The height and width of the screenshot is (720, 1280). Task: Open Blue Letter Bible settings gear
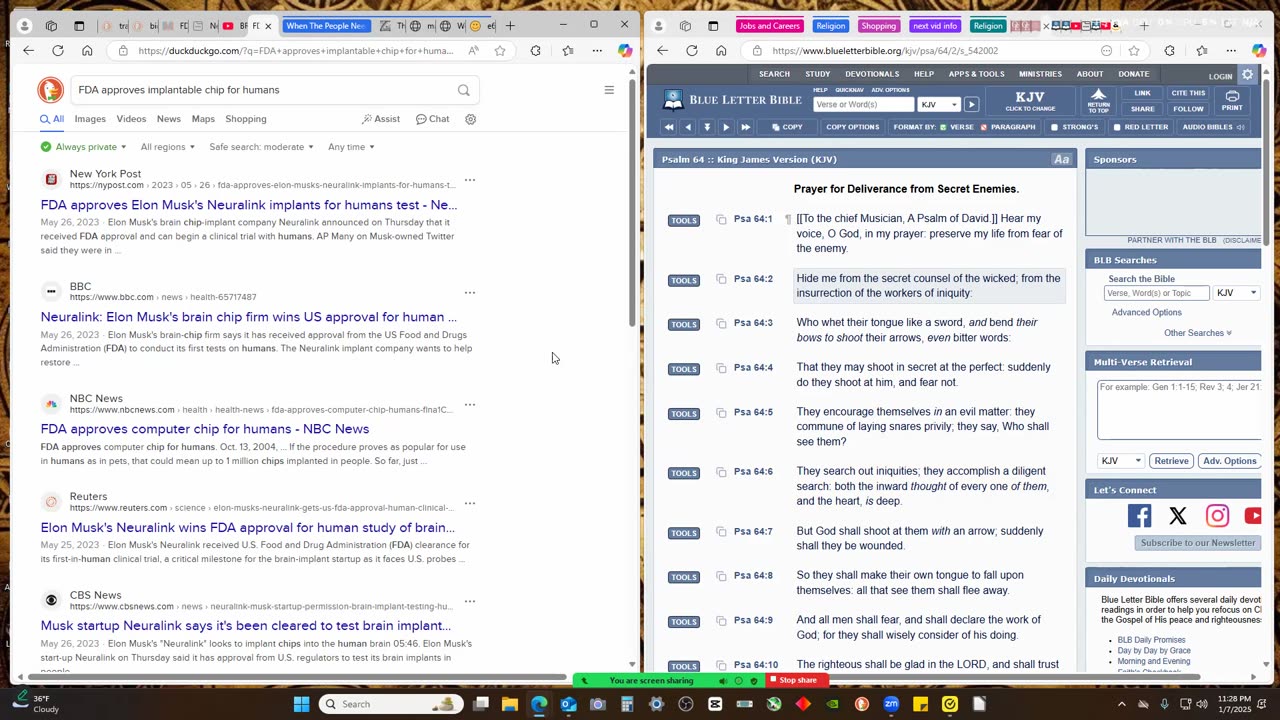point(1247,75)
